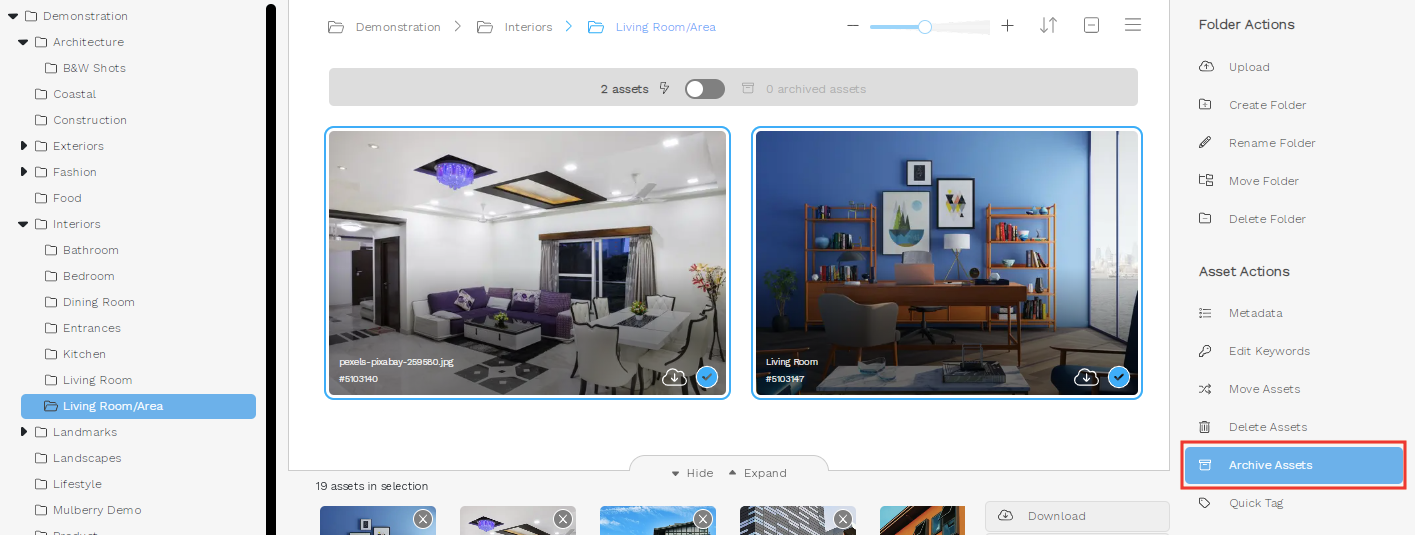Open the Construction folder
The width and height of the screenshot is (1415, 535).
pyautogui.click(x=90, y=120)
